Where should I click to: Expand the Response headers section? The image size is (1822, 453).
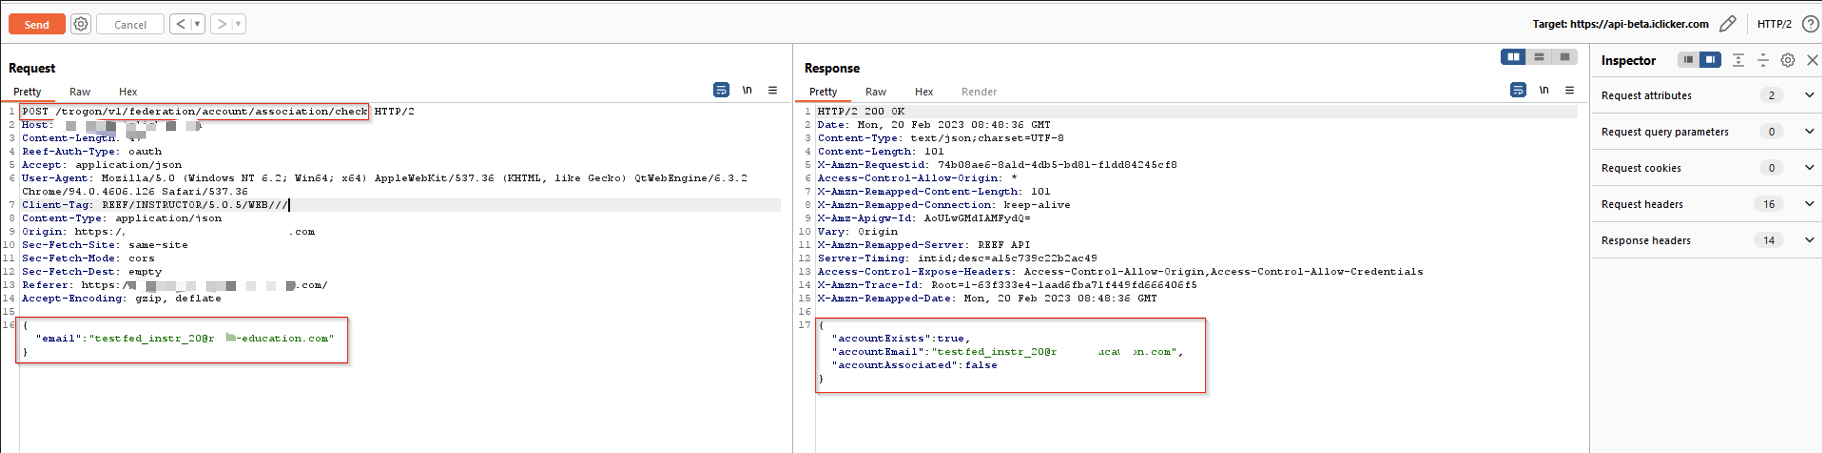[1809, 241]
